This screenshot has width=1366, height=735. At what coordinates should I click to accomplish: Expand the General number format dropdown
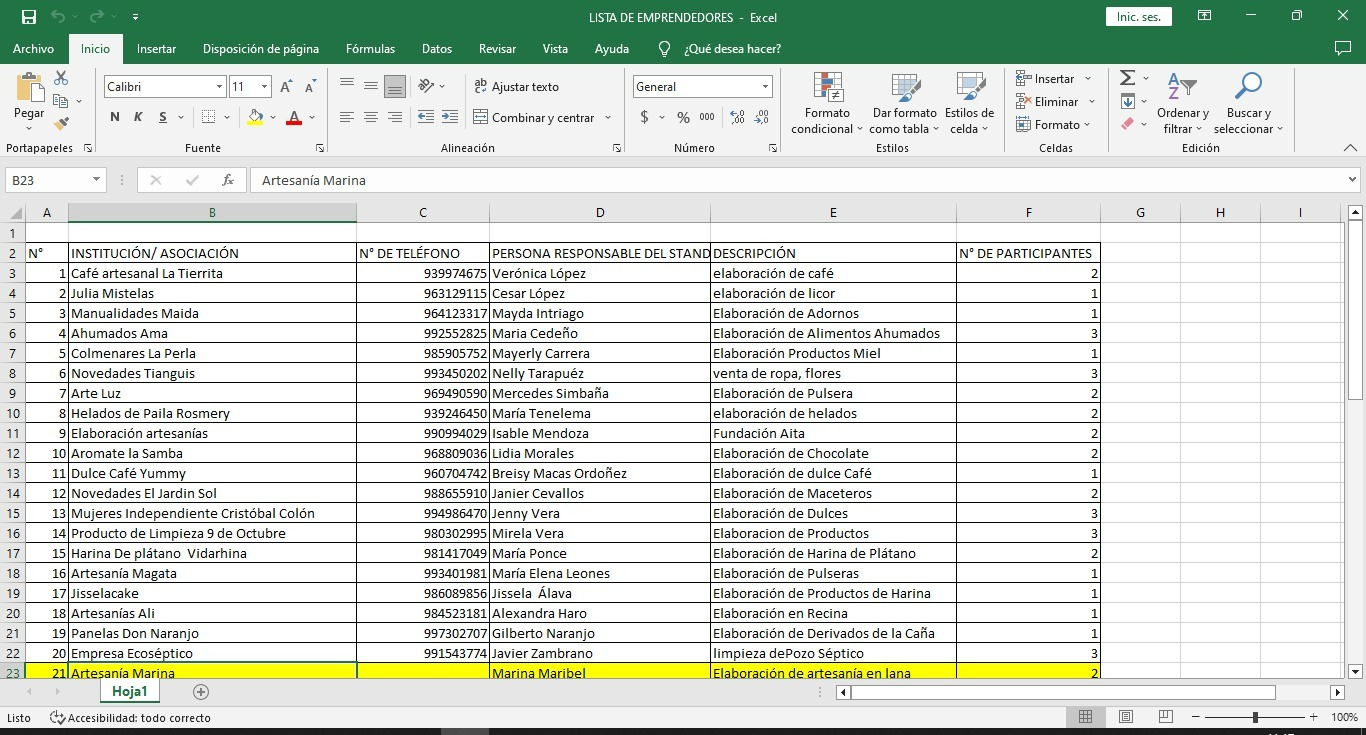(x=765, y=87)
